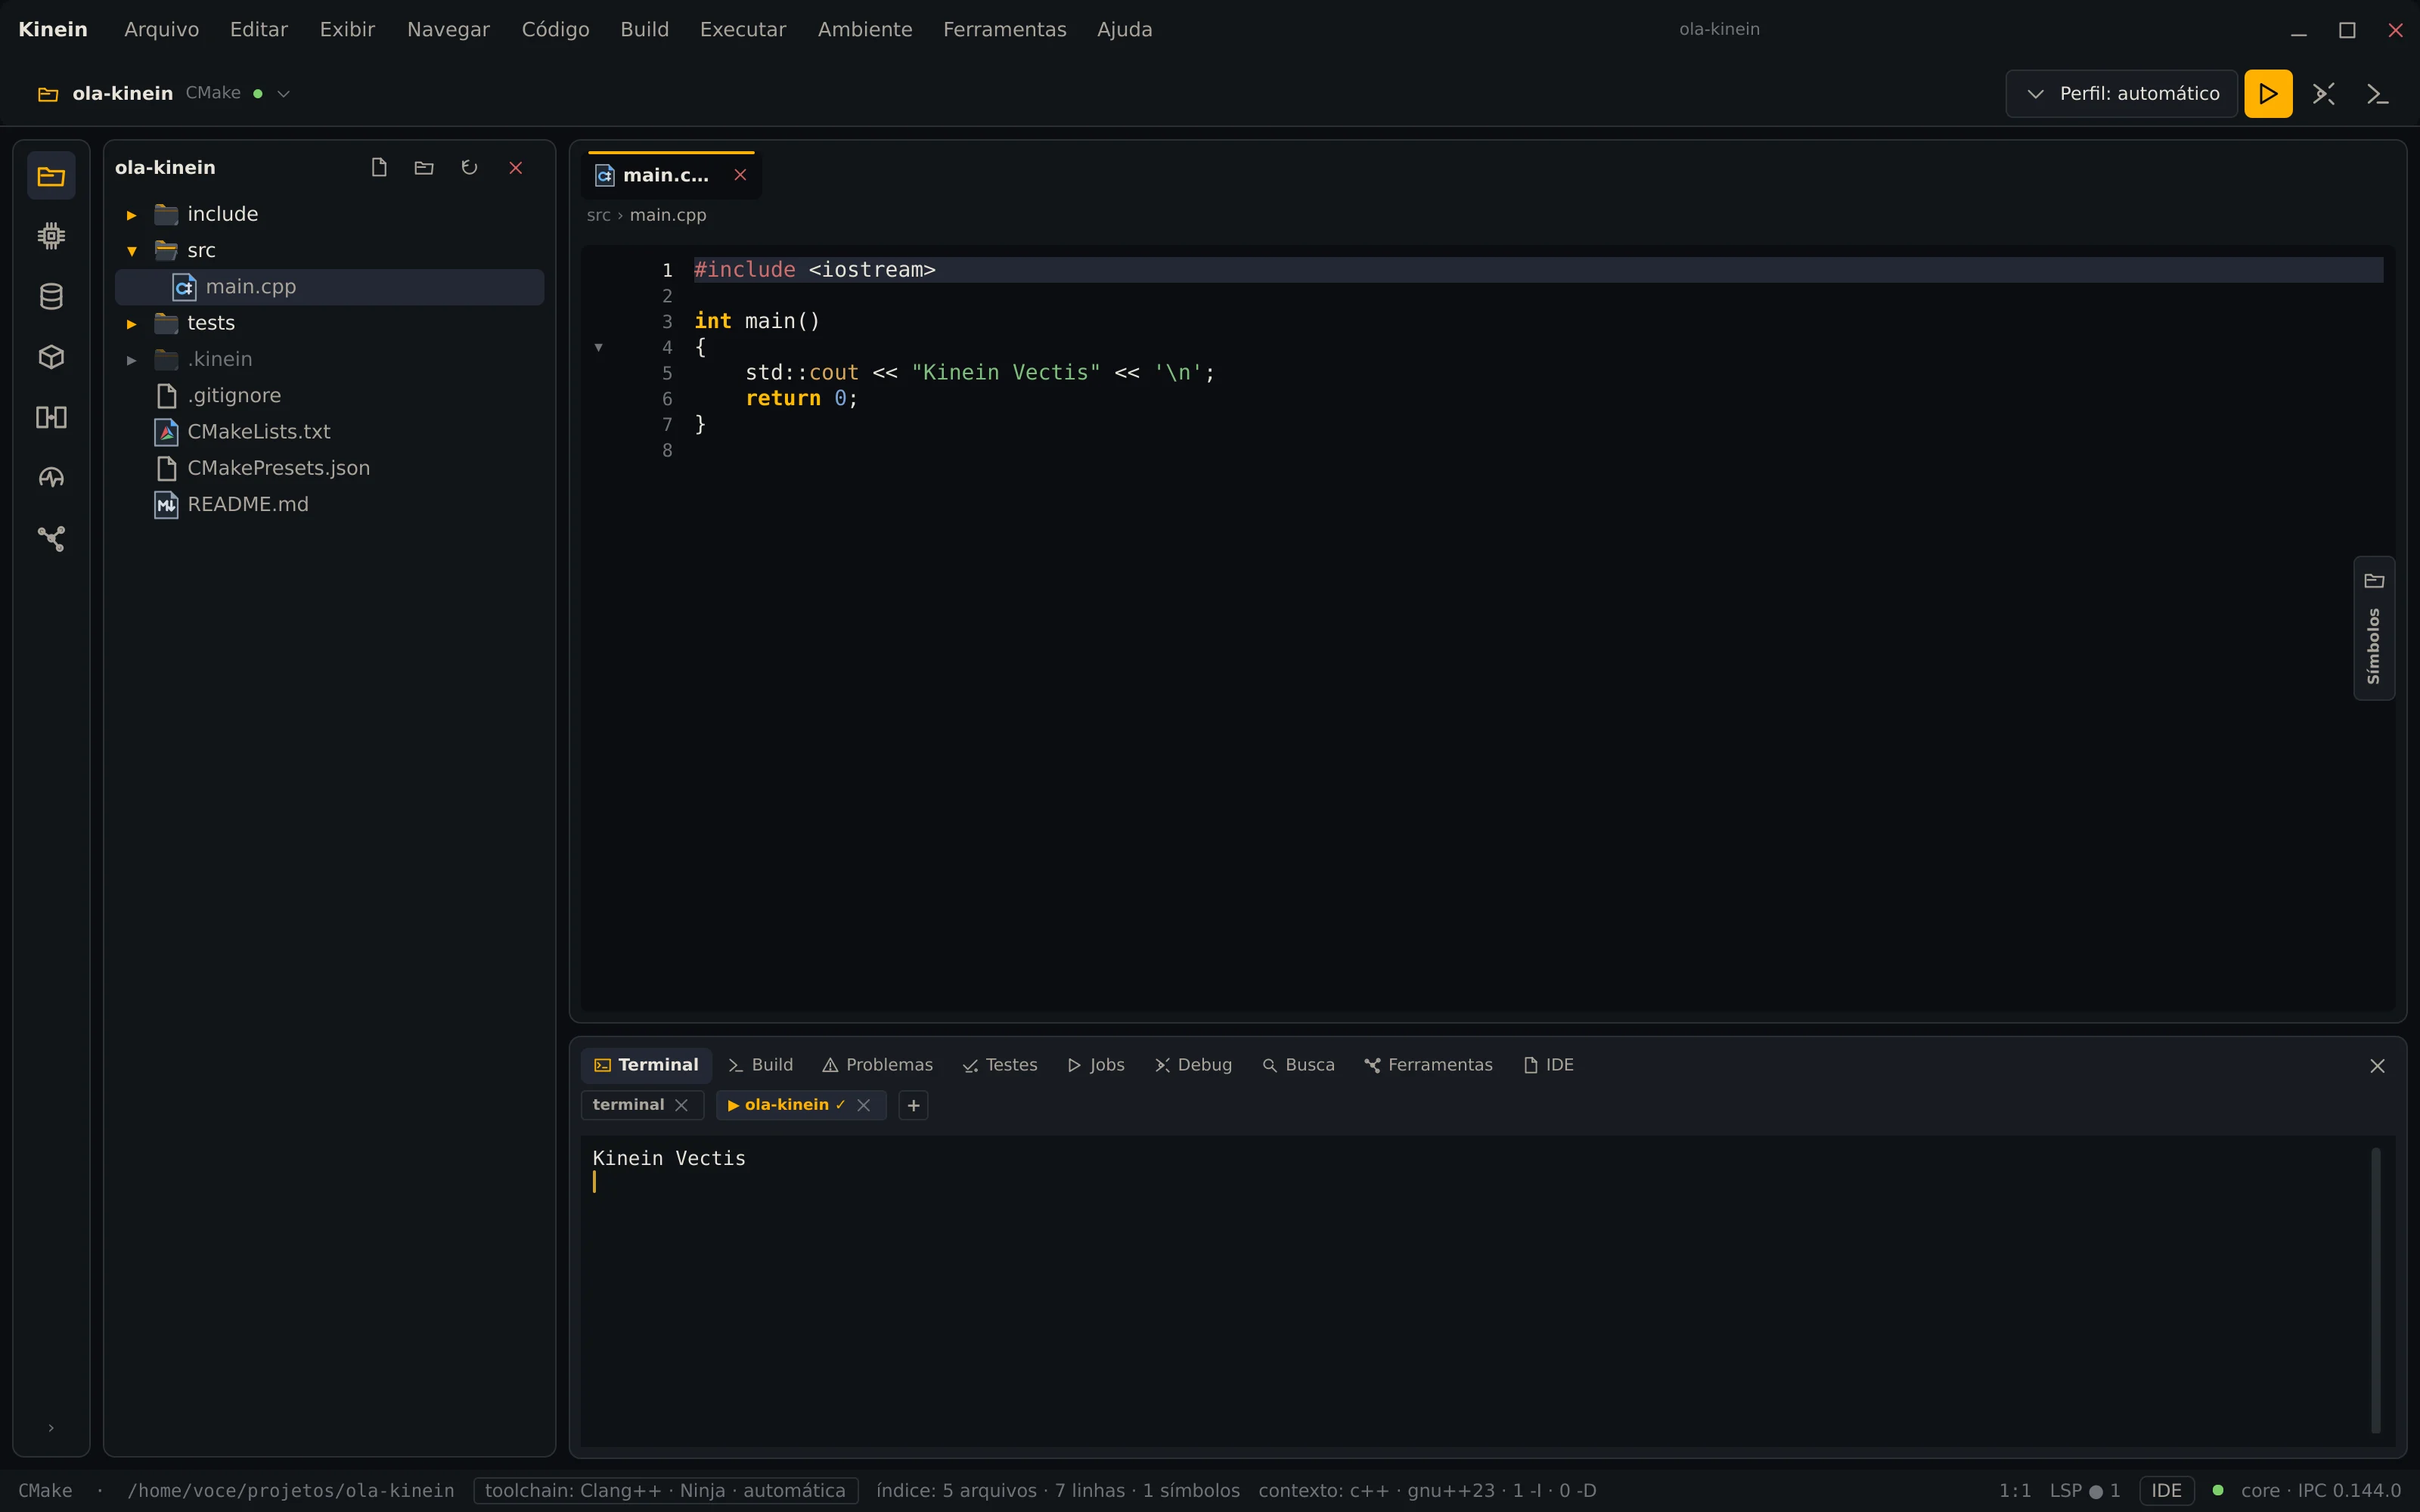Image resolution: width=2420 pixels, height=1512 pixels.
Task: Refresh the ola-kinein file tree
Action: tap(469, 167)
